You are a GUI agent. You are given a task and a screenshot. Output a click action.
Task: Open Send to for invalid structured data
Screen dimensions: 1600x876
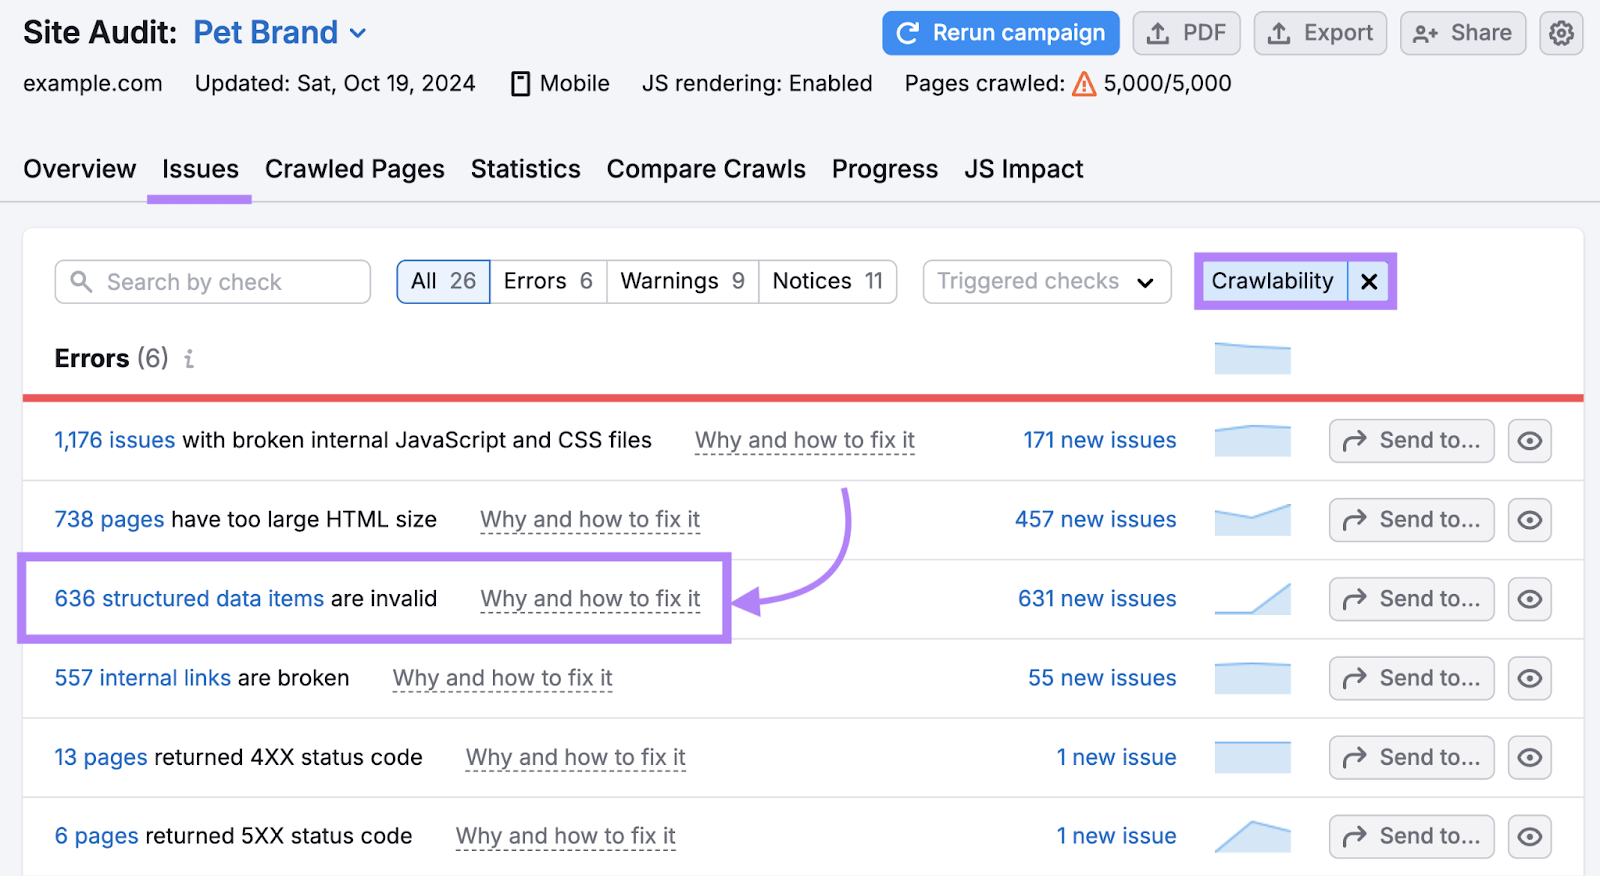coord(1411,599)
